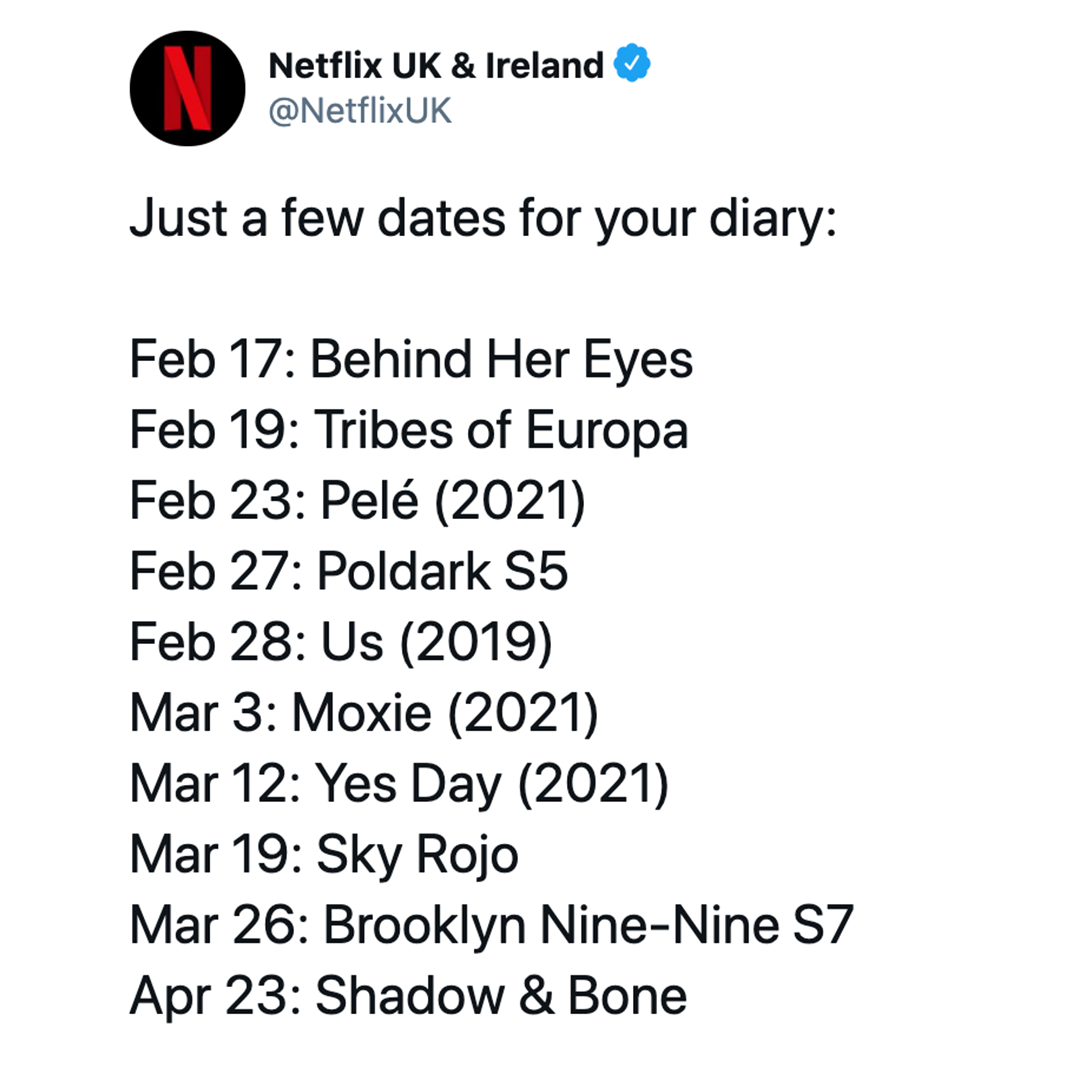The image size is (1080, 1080).
Task: Select the Feb 28 Us (2019) line
Action: click(x=341, y=643)
